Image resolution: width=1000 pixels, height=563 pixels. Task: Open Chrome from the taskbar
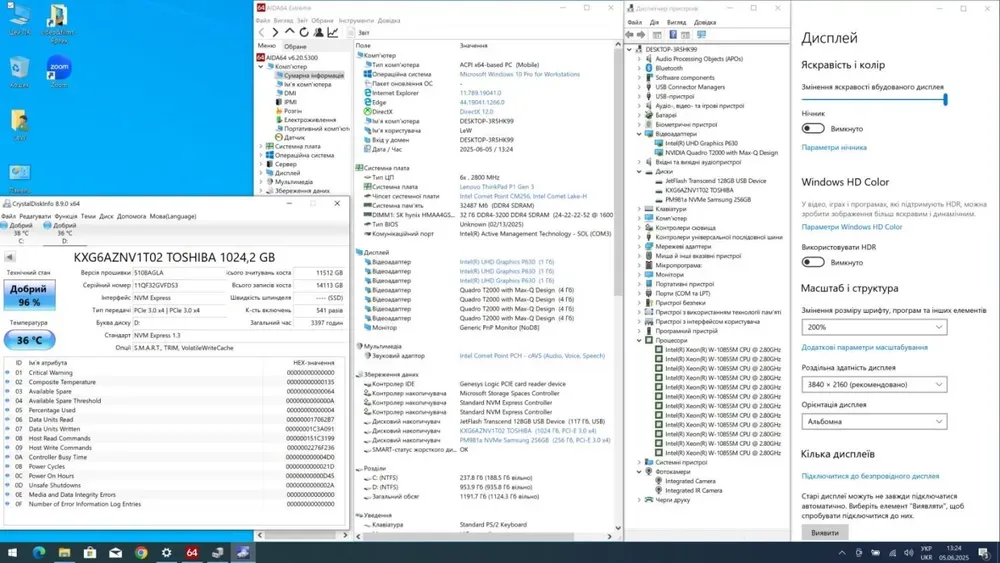coord(141,552)
